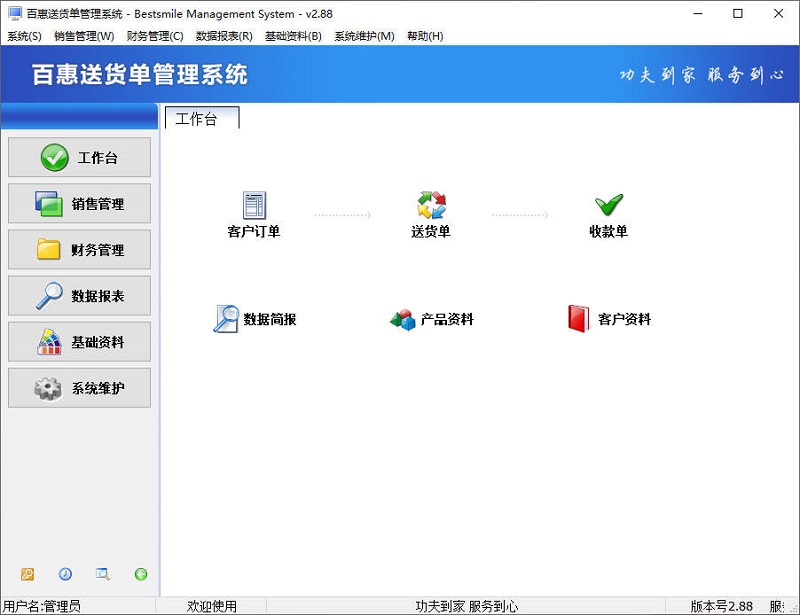This screenshot has height=615, width=800.
Task: Click the blue clock icon in bottom toolbar
Action: pyautogui.click(x=65, y=574)
